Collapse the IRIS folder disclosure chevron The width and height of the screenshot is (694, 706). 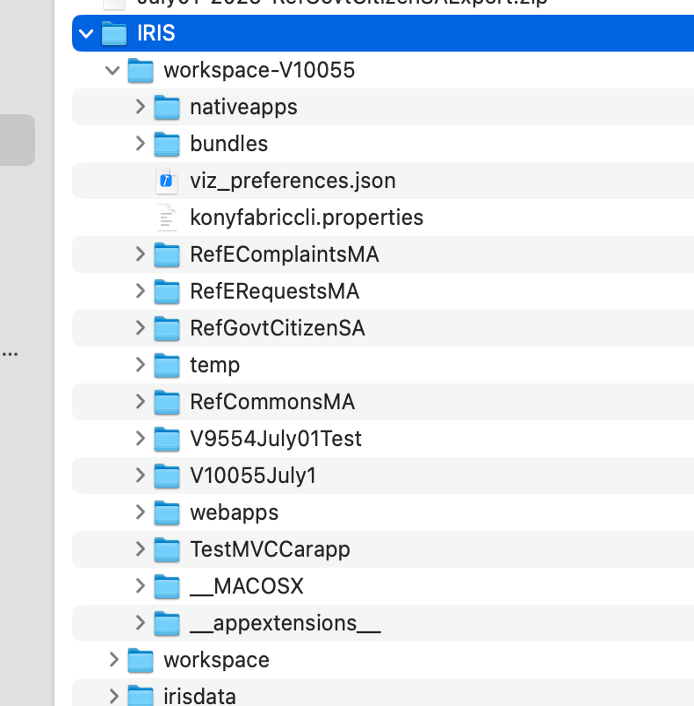point(86,33)
